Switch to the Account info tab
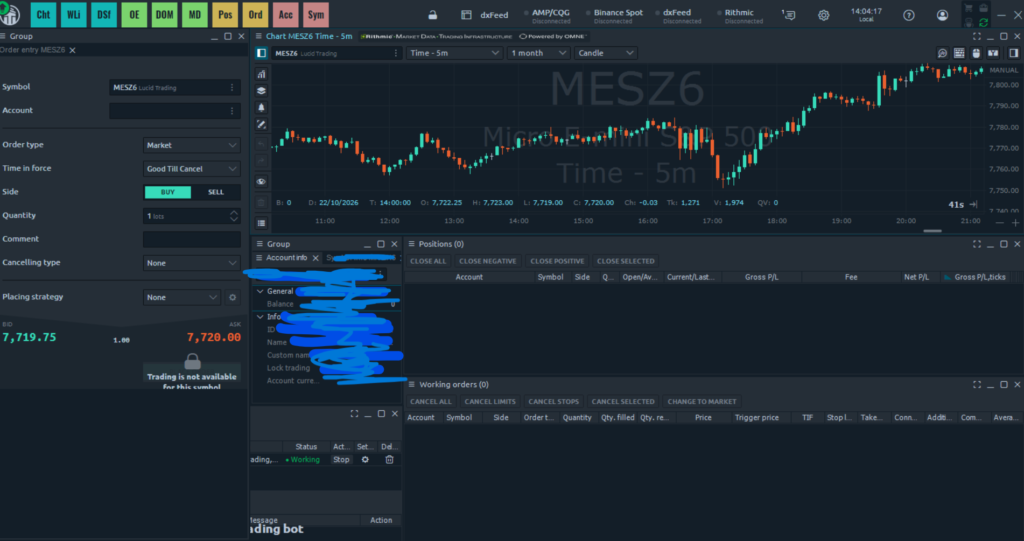 286,258
